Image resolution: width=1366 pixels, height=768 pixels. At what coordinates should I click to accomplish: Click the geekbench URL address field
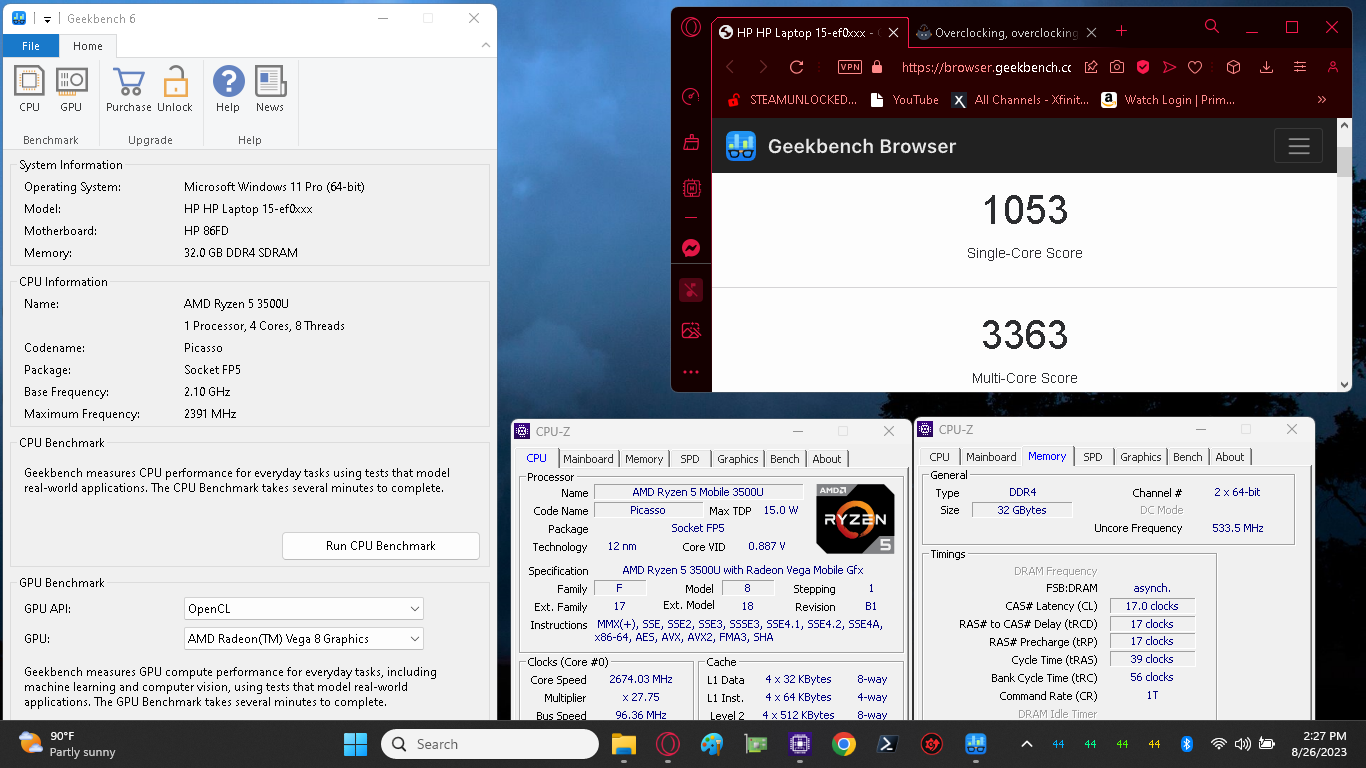pyautogui.click(x=985, y=67)
